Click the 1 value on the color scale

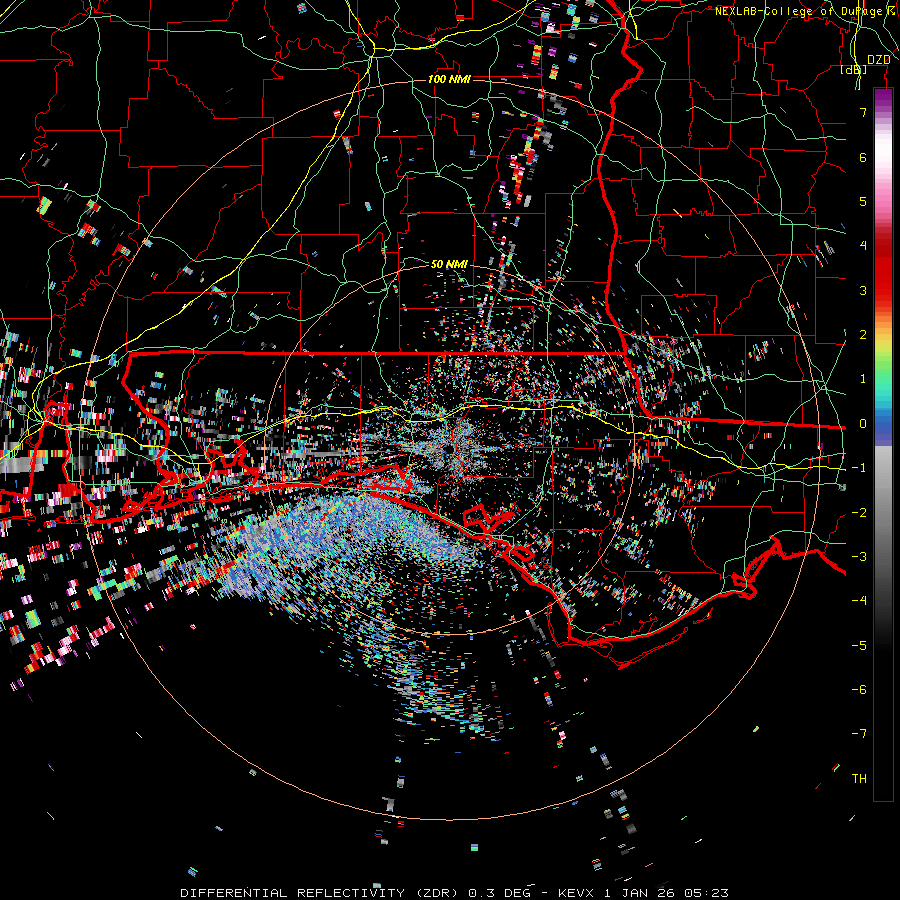[863, 379]
